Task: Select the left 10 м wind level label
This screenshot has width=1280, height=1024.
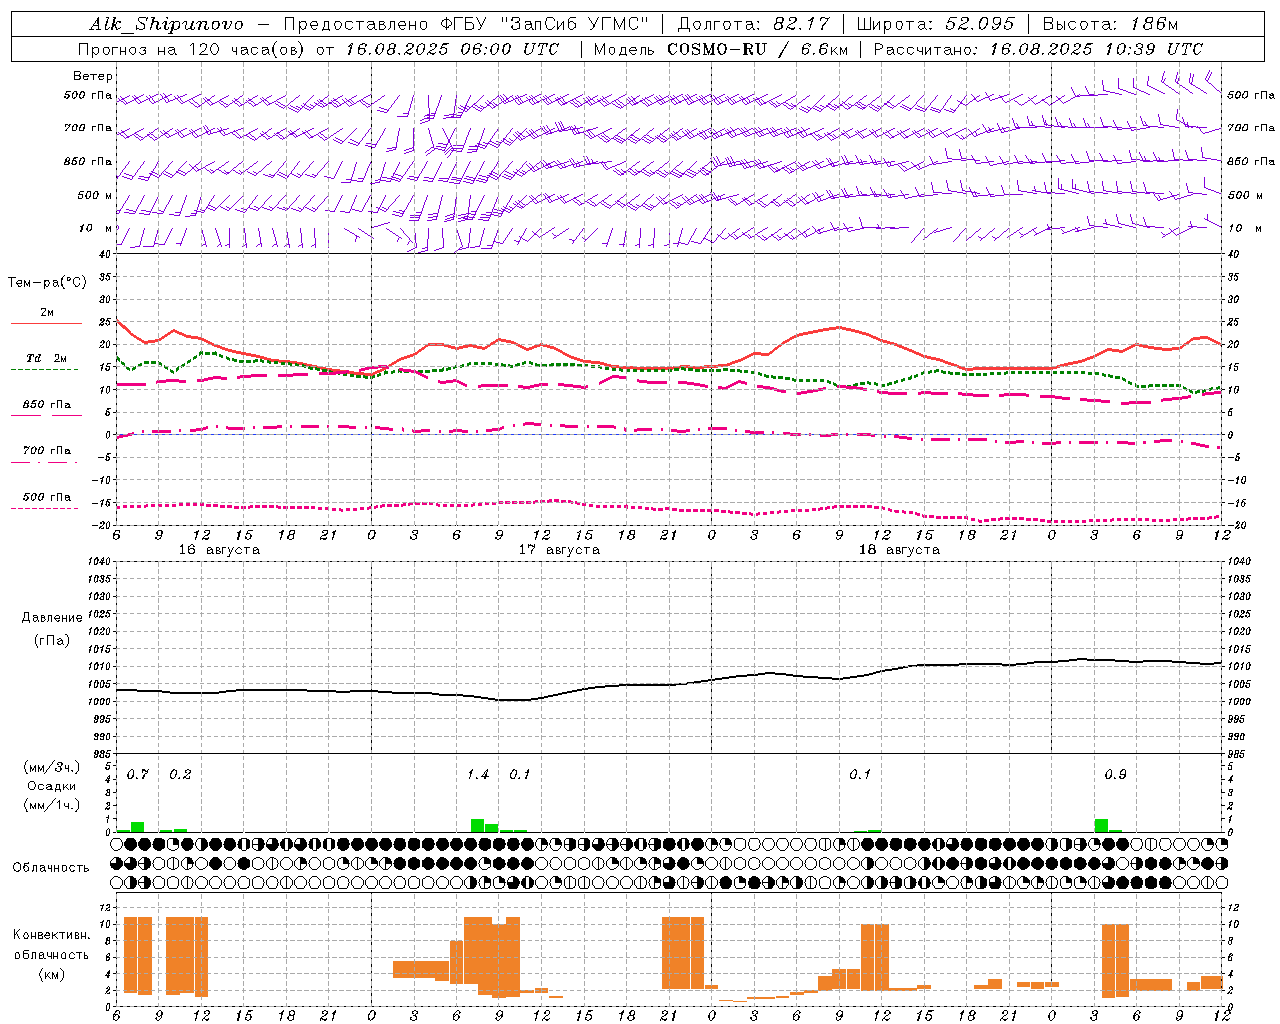Action: 96,228
